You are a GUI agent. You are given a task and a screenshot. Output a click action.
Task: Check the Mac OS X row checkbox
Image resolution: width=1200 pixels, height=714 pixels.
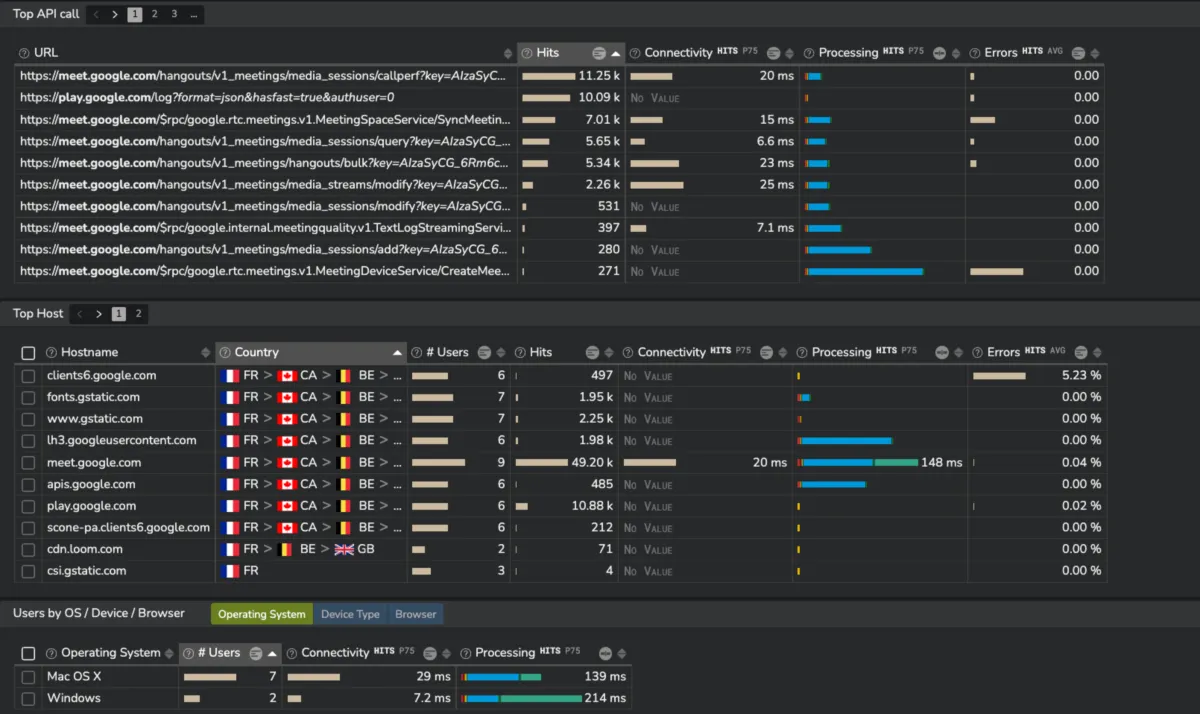click(28, 677)
